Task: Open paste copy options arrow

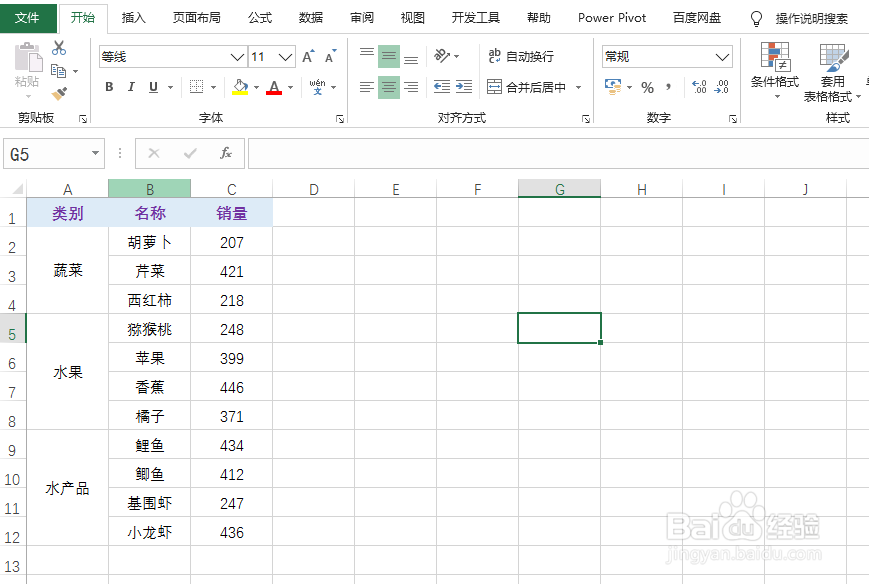Action: pos(75,71)
